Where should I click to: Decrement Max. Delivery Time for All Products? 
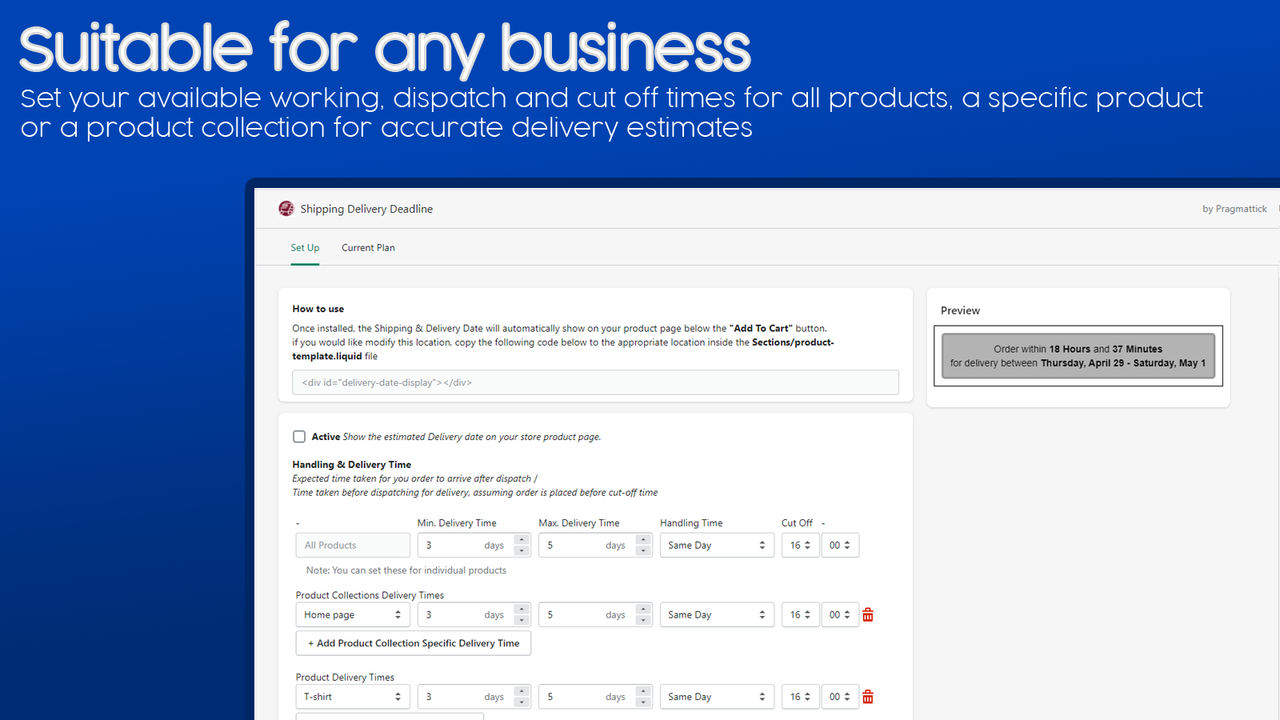(641, 549)
